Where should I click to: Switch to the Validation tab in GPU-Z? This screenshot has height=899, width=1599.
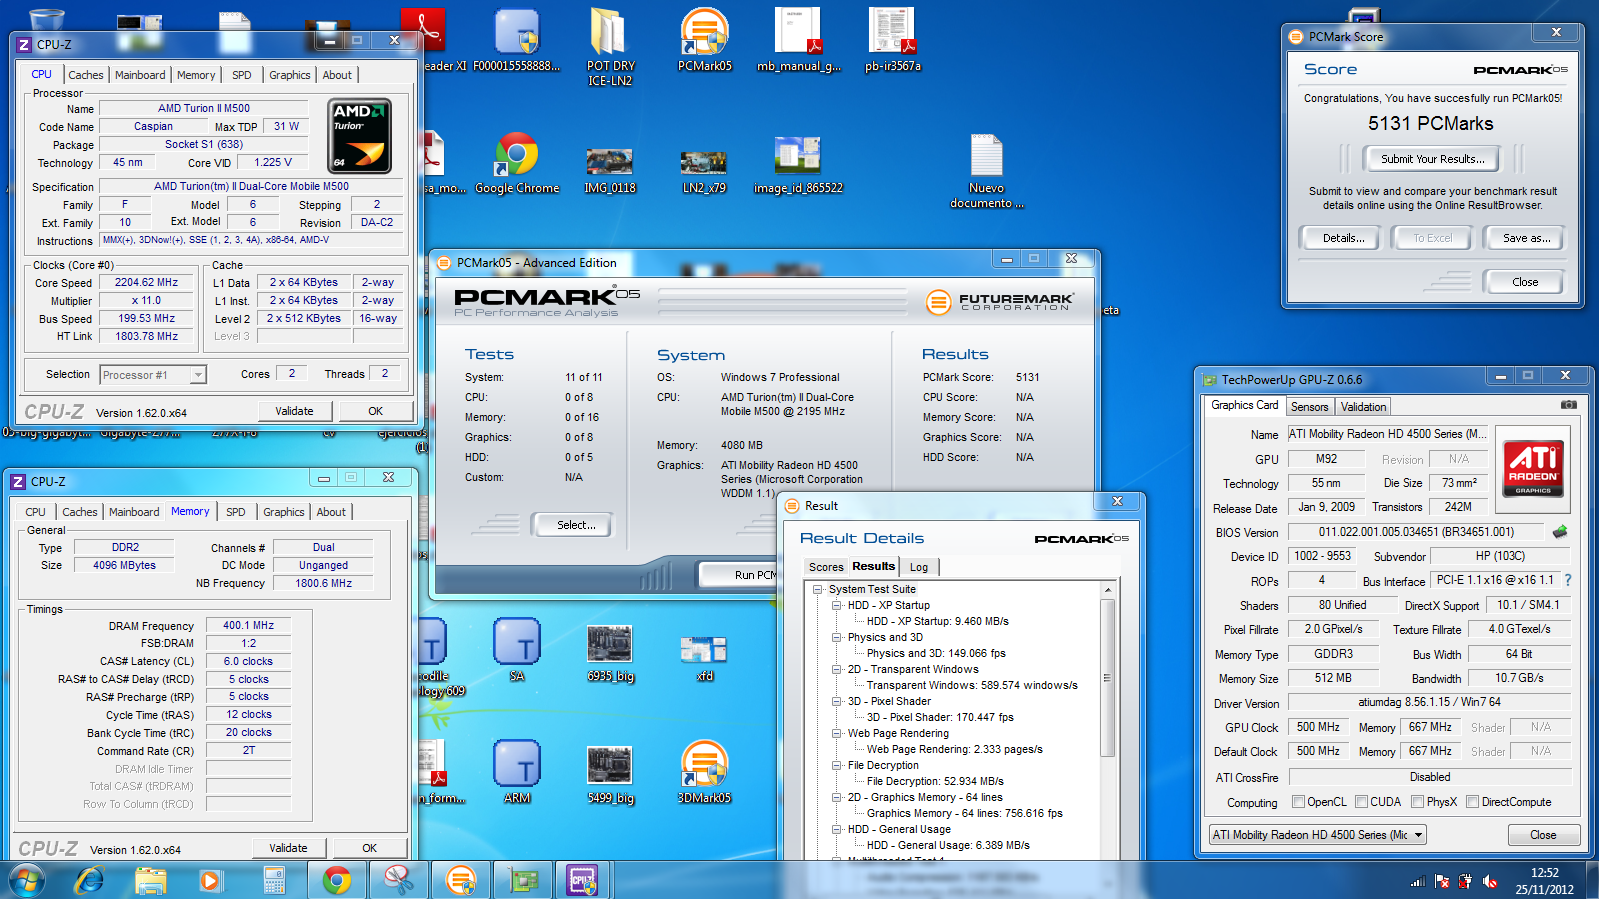click(x=1363, y=407)
